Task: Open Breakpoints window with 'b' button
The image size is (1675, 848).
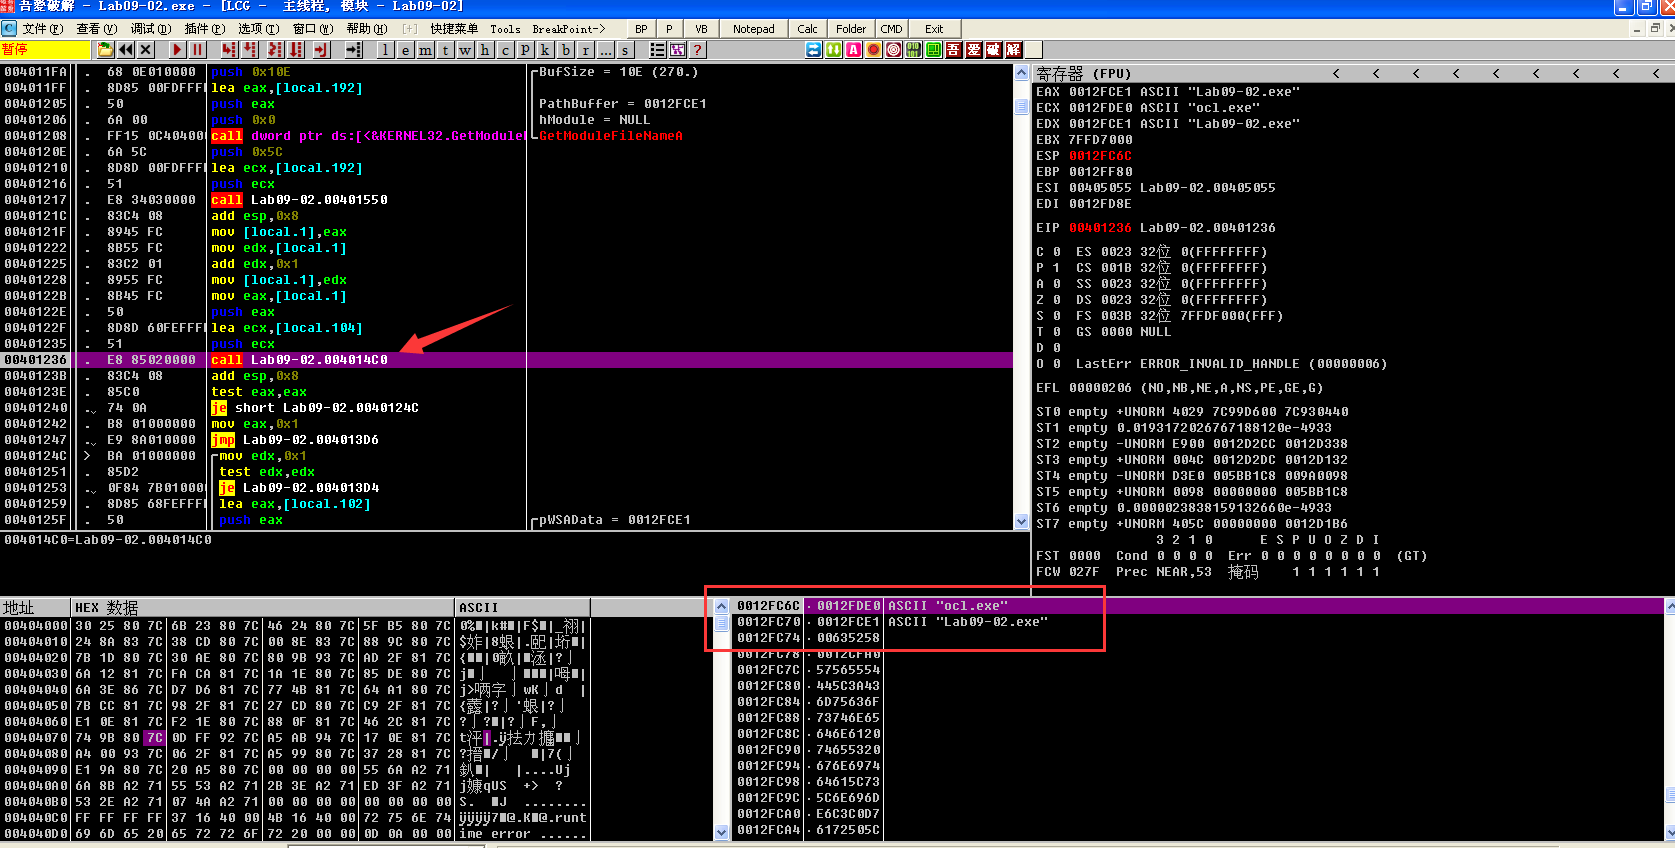Action: 565,49
